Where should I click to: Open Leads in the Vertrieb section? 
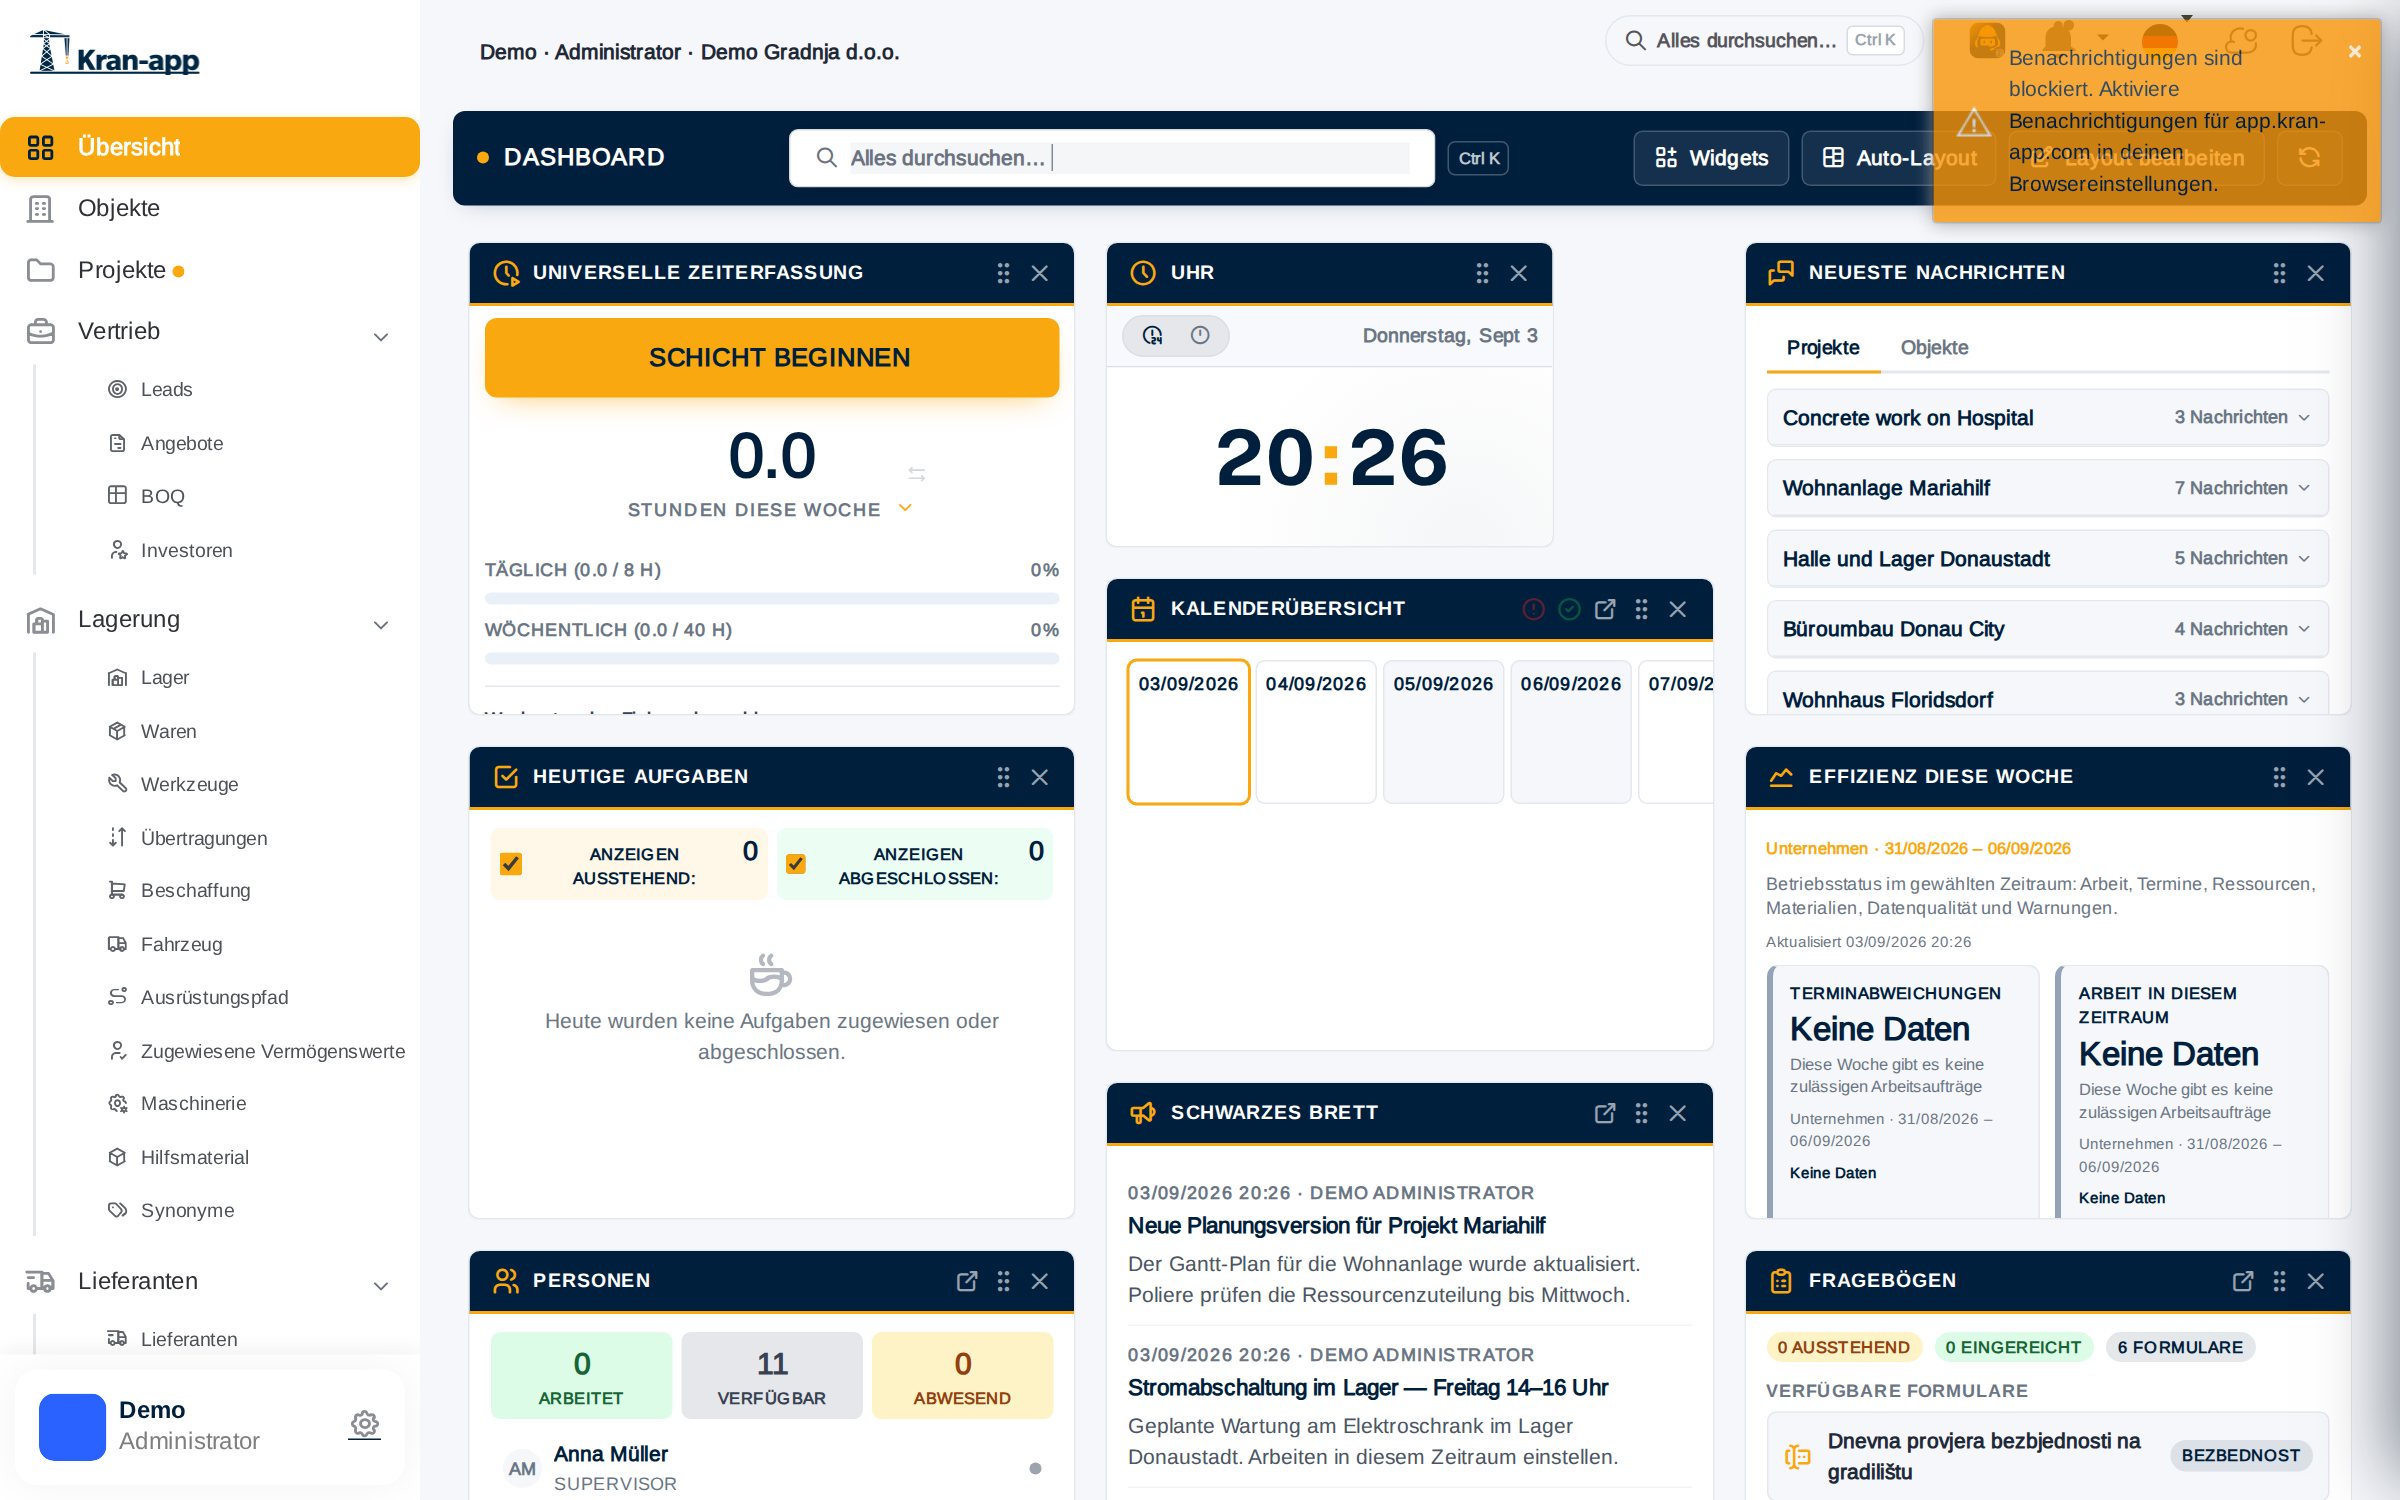click(166, 389)
